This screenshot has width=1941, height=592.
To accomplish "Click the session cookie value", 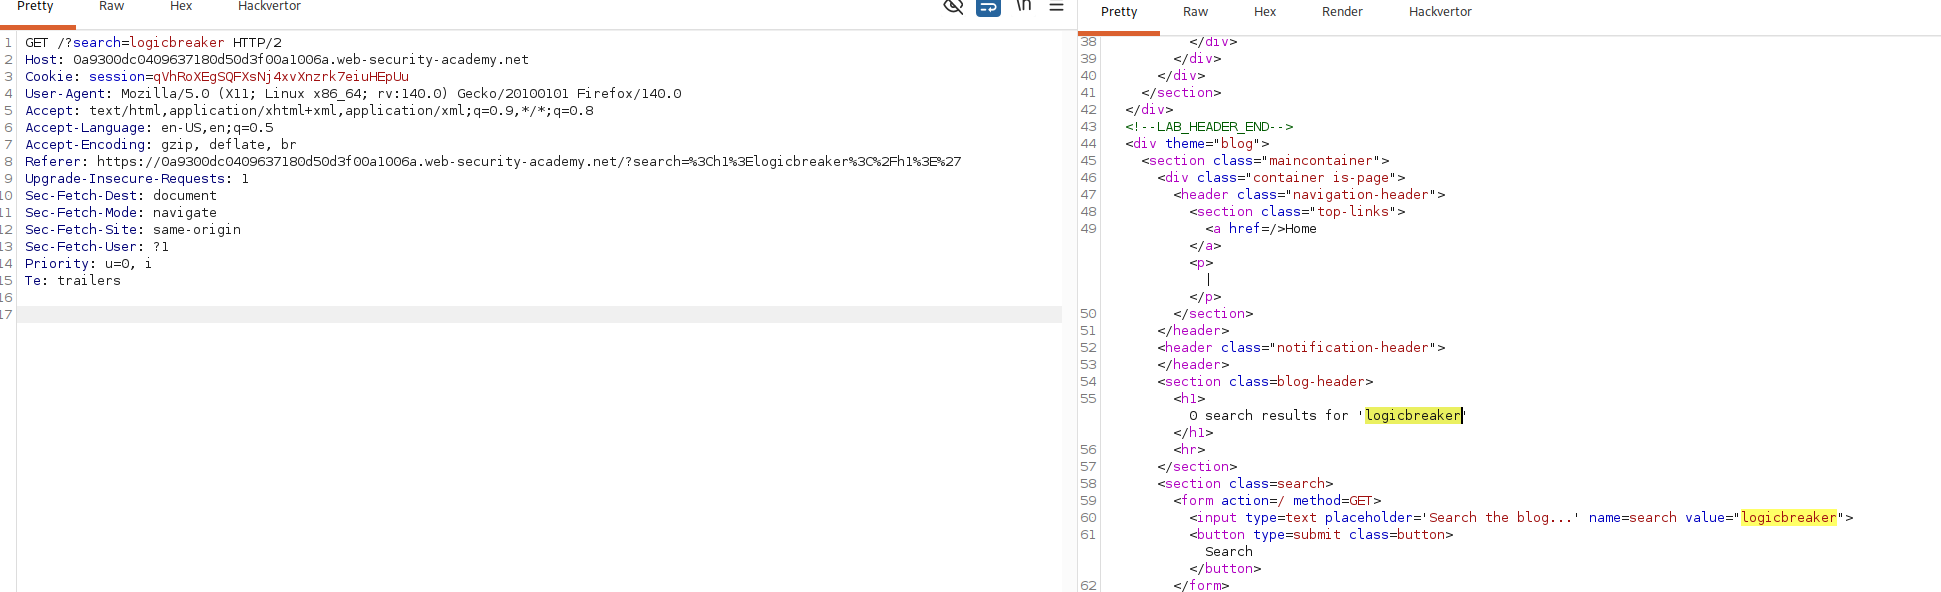I will pos(281,77).
